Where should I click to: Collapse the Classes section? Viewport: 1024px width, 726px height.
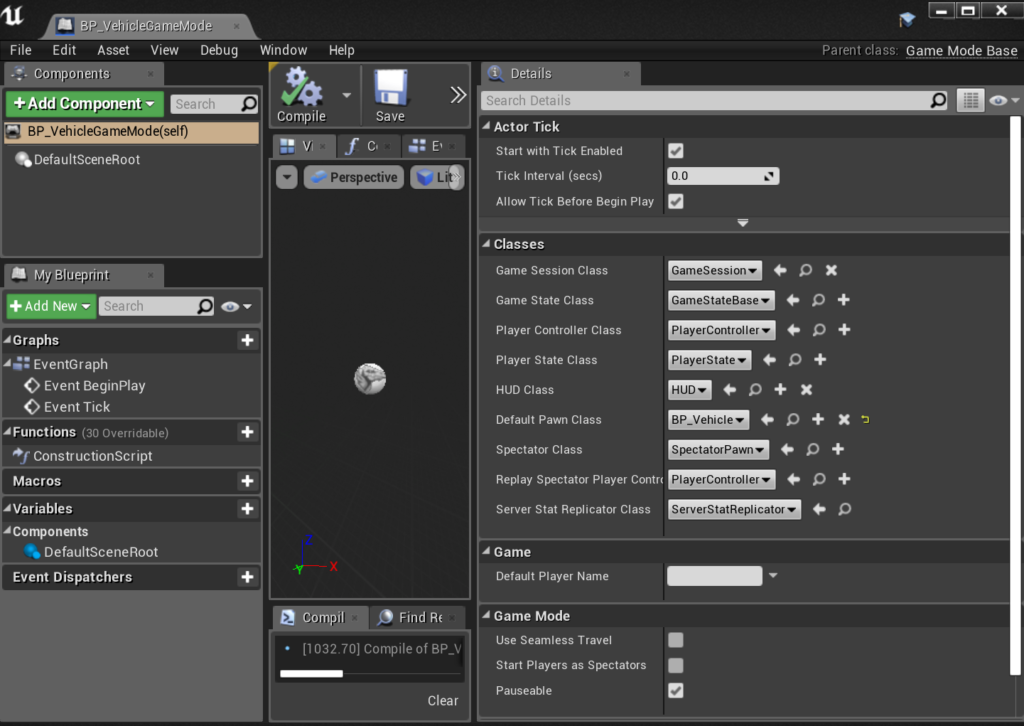486,244
